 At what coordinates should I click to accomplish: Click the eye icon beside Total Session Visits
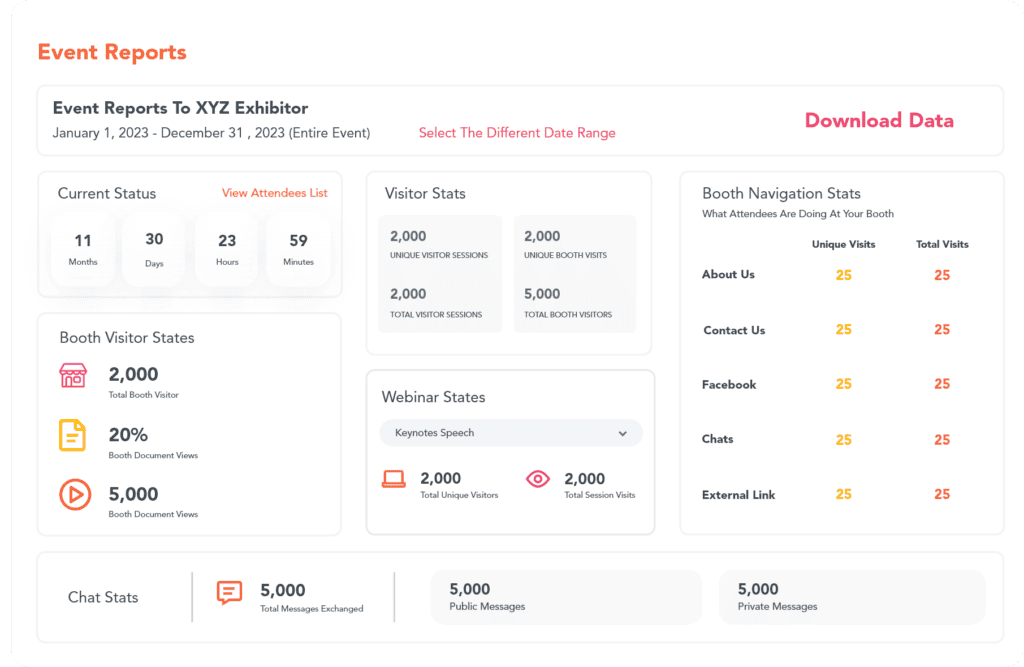[537, 479]
